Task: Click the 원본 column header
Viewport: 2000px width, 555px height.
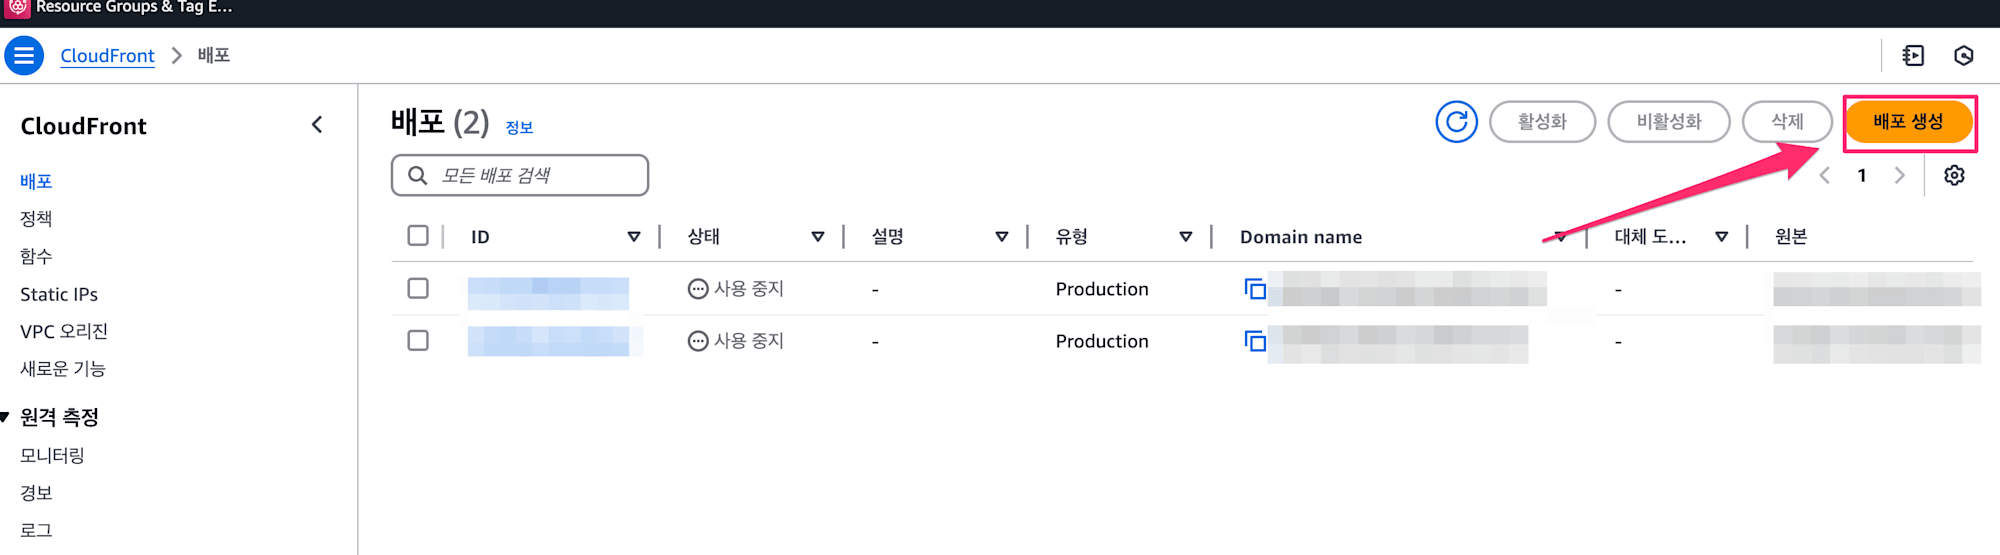Action: 1791,237
